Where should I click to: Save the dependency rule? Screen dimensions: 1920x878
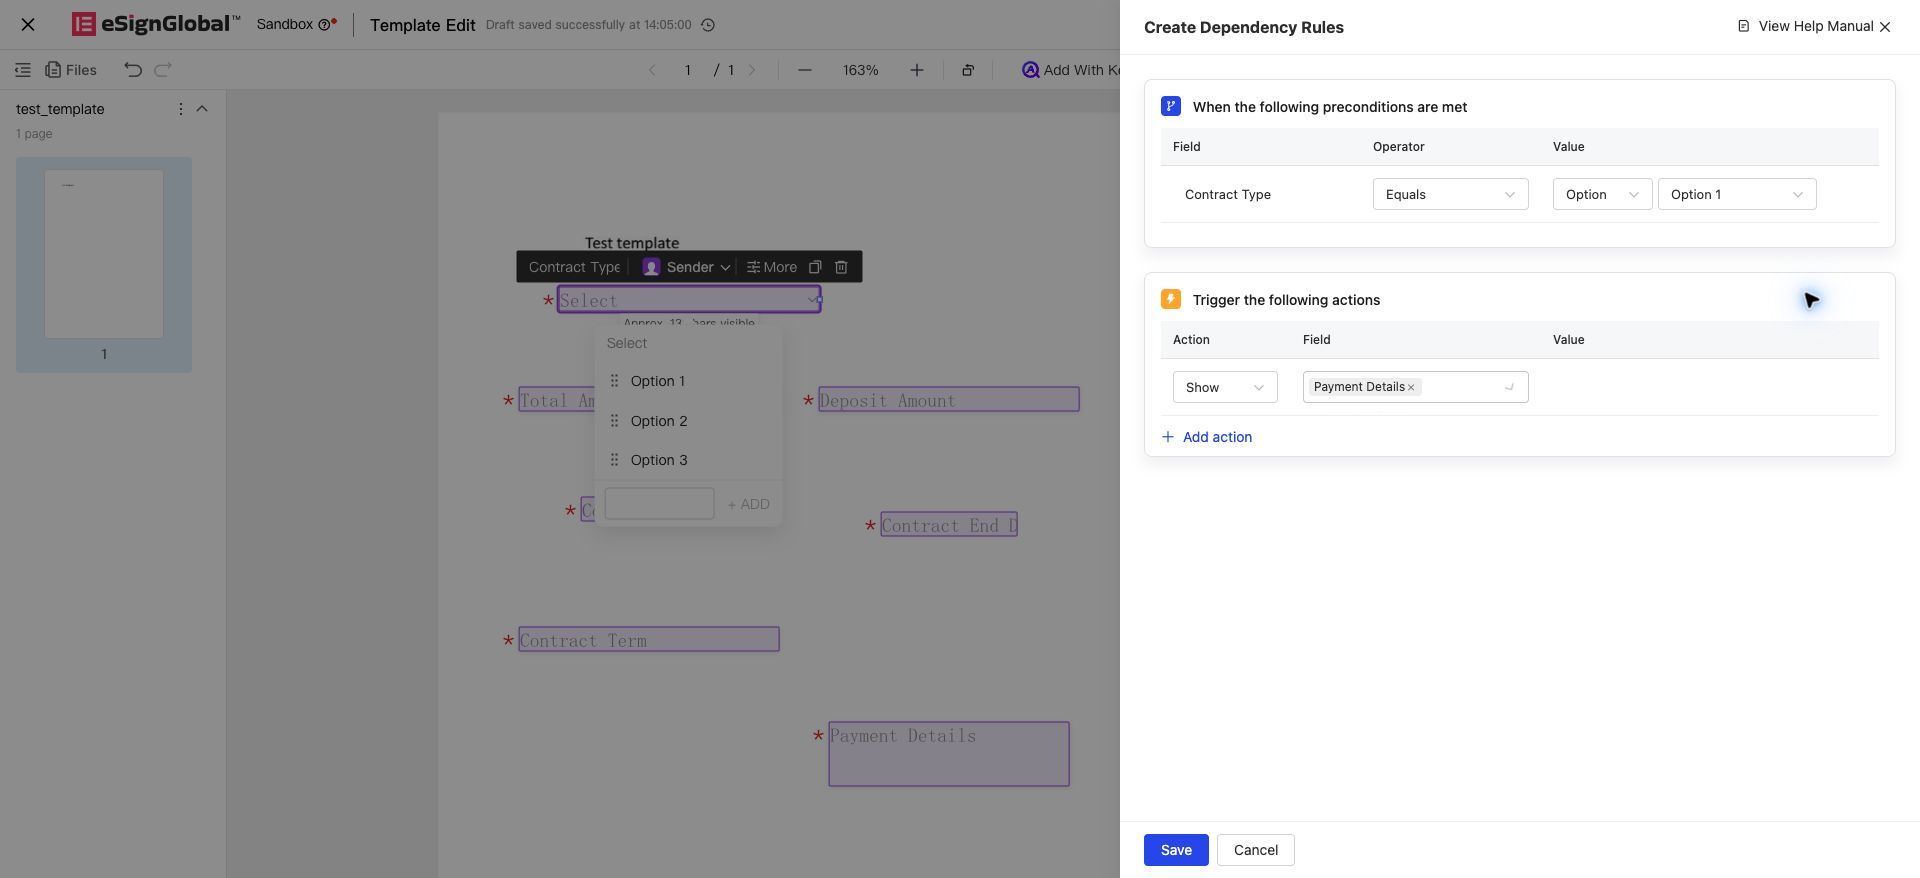[x=1176, y=850]
